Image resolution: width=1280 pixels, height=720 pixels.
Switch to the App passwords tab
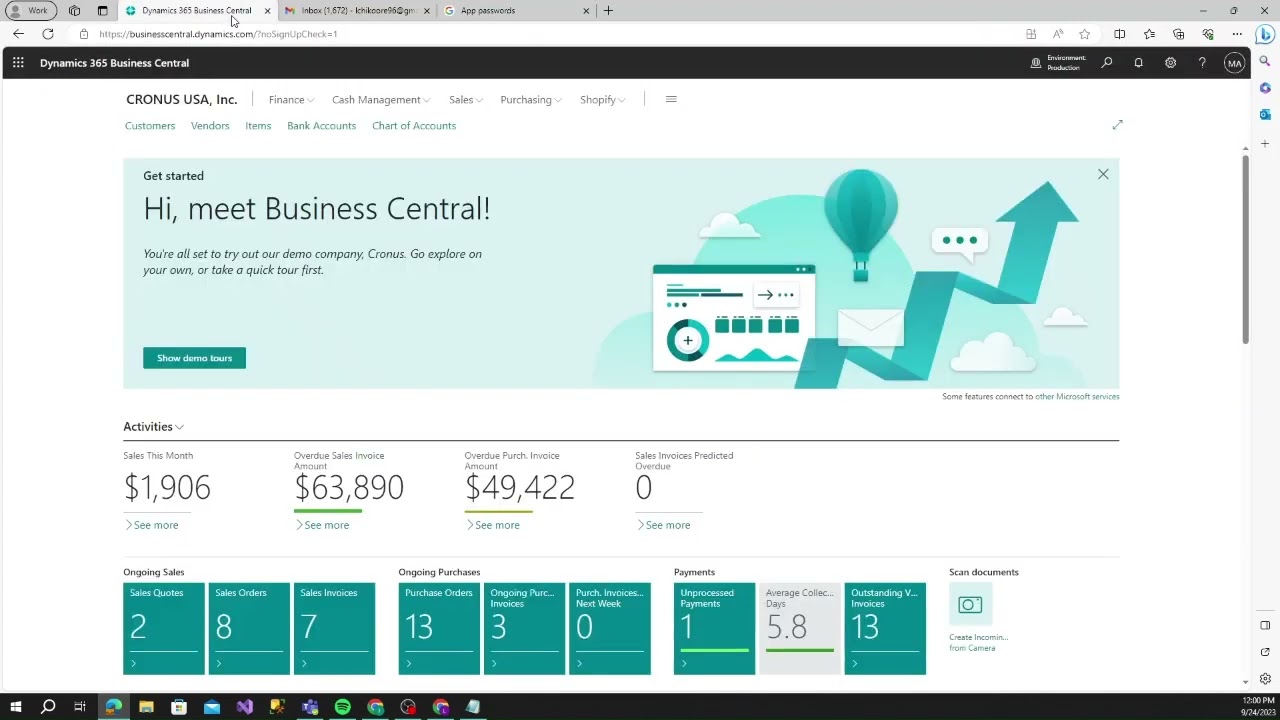pos(515,10)
